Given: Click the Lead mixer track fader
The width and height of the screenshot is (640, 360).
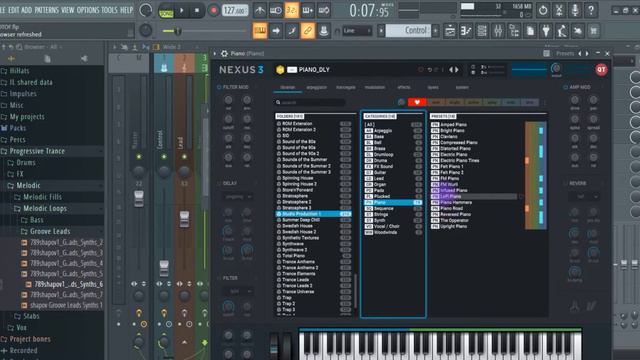Looking at the screenshot, I should tap(184, 219).
